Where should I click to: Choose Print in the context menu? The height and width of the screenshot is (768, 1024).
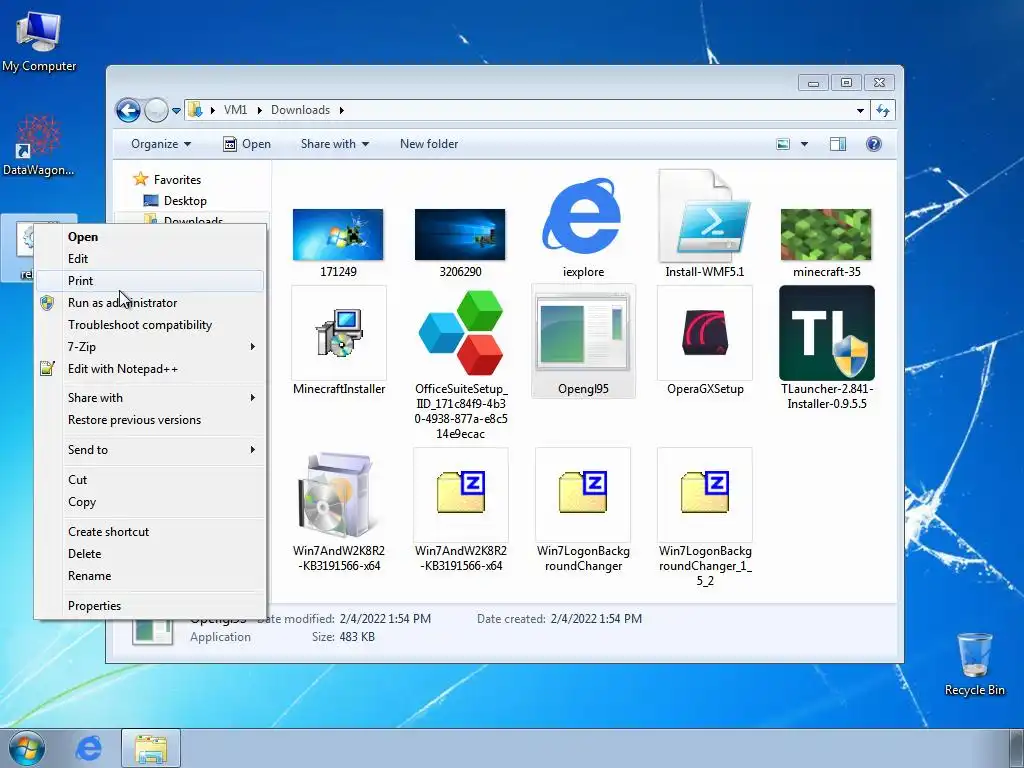(x=150, y=281)
